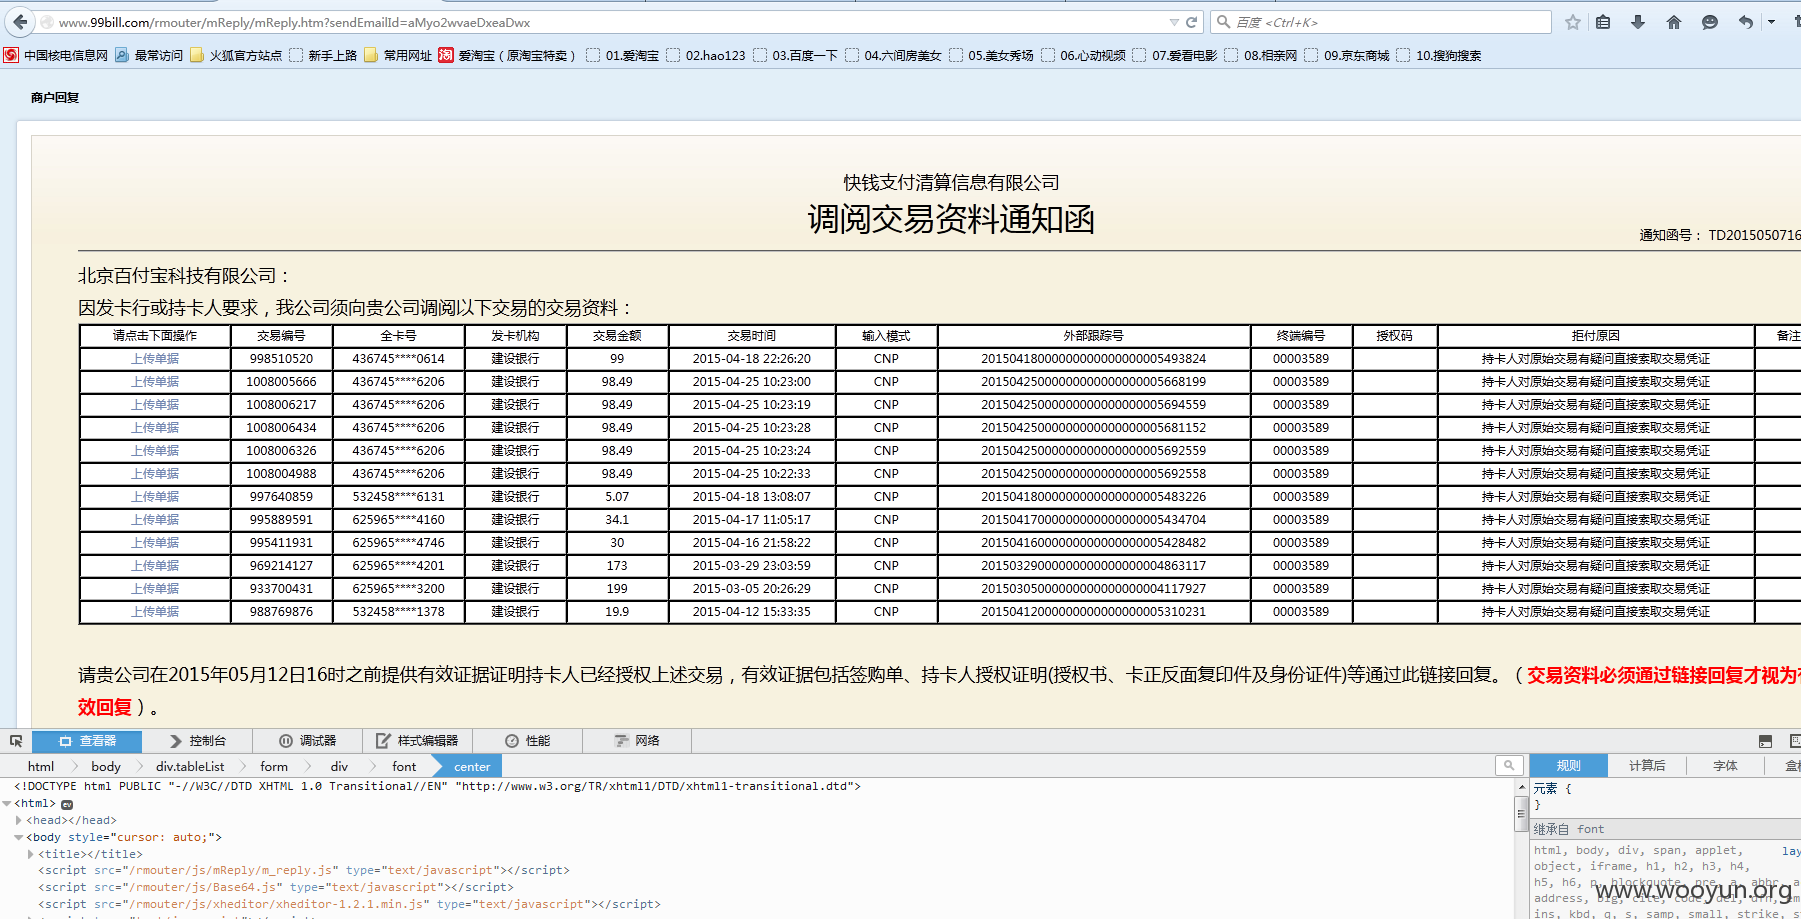Select Base64.js script line in markup

pyautogui.click(x=275, y=888)
